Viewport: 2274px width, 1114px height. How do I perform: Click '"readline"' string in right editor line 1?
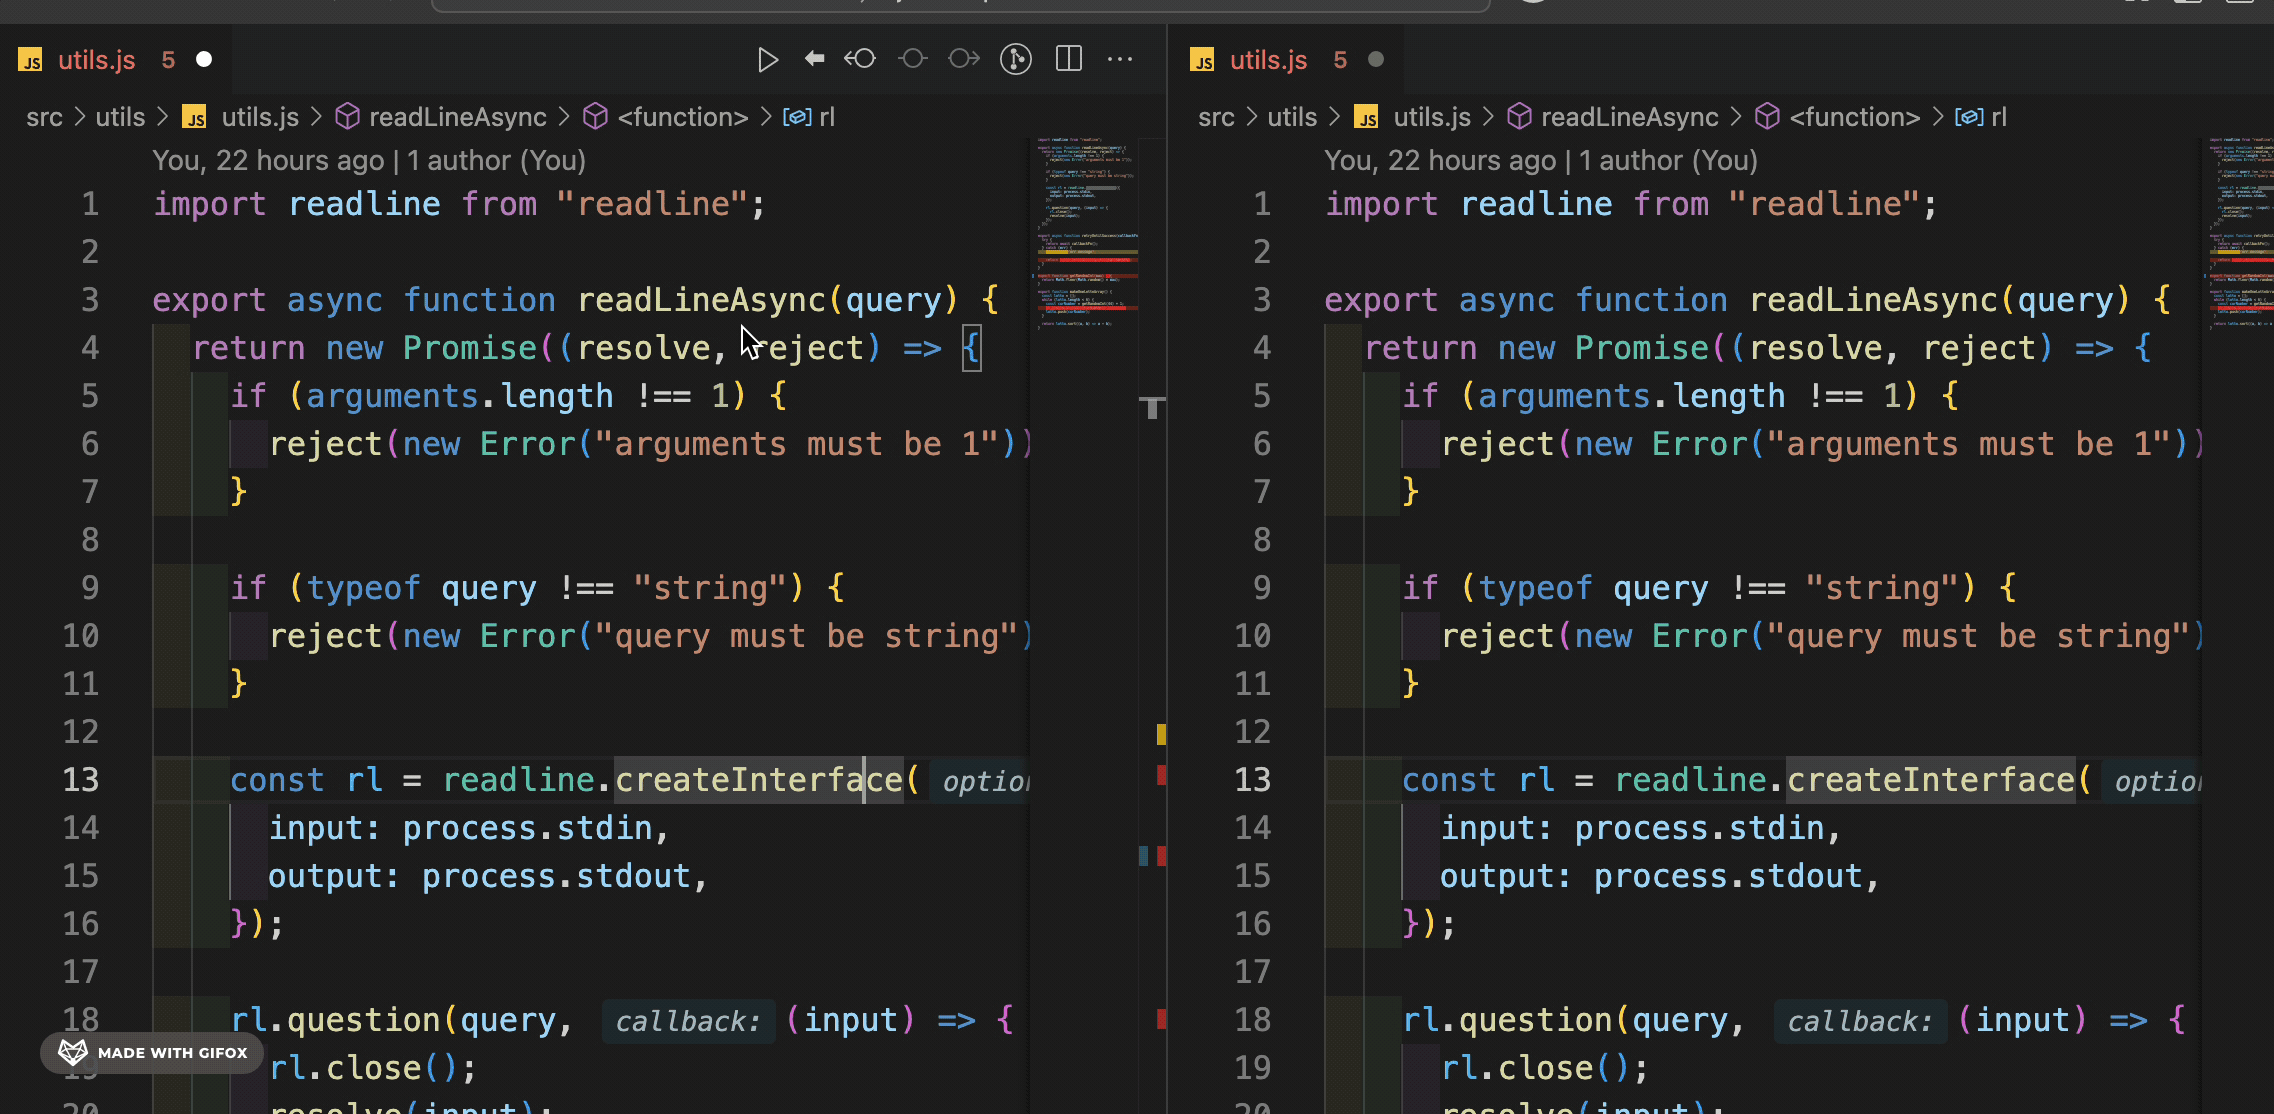coord(1824,204)
